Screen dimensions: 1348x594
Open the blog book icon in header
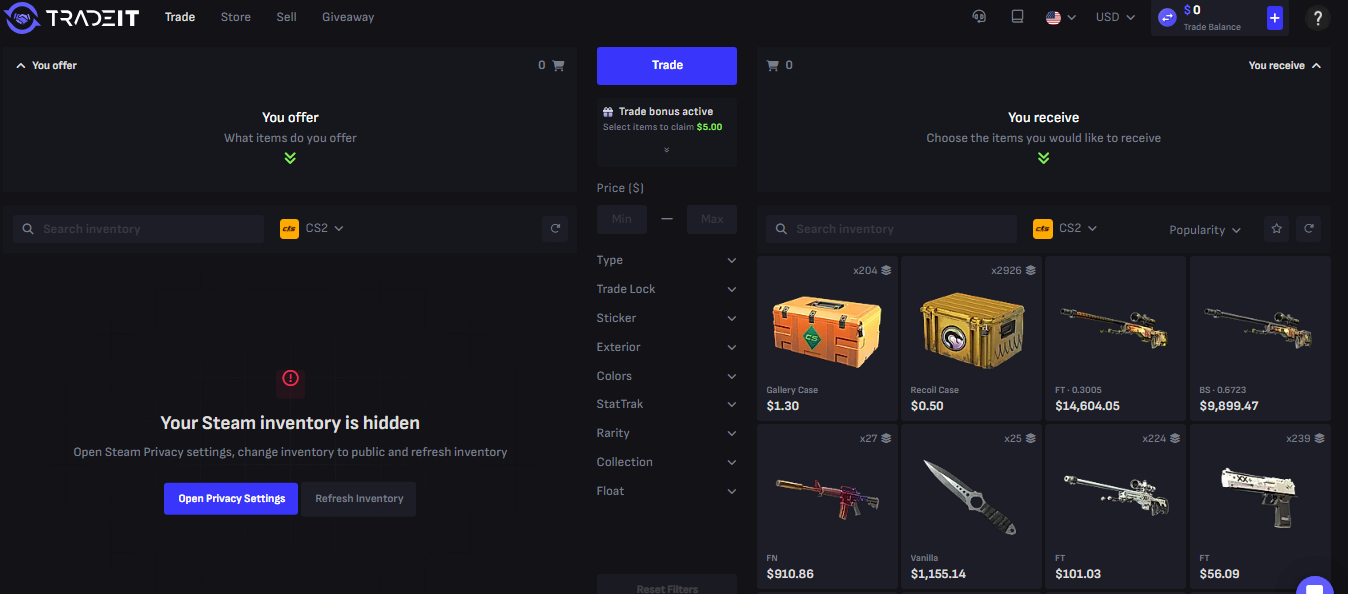tap(1017, 17)
